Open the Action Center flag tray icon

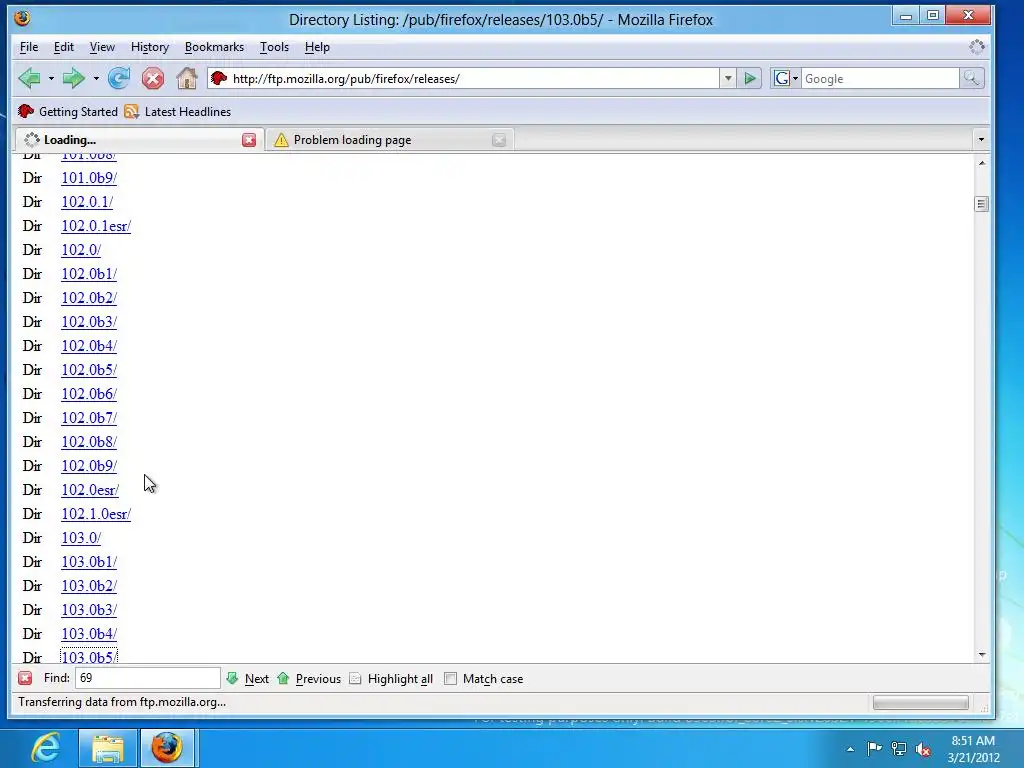[874, 749]
